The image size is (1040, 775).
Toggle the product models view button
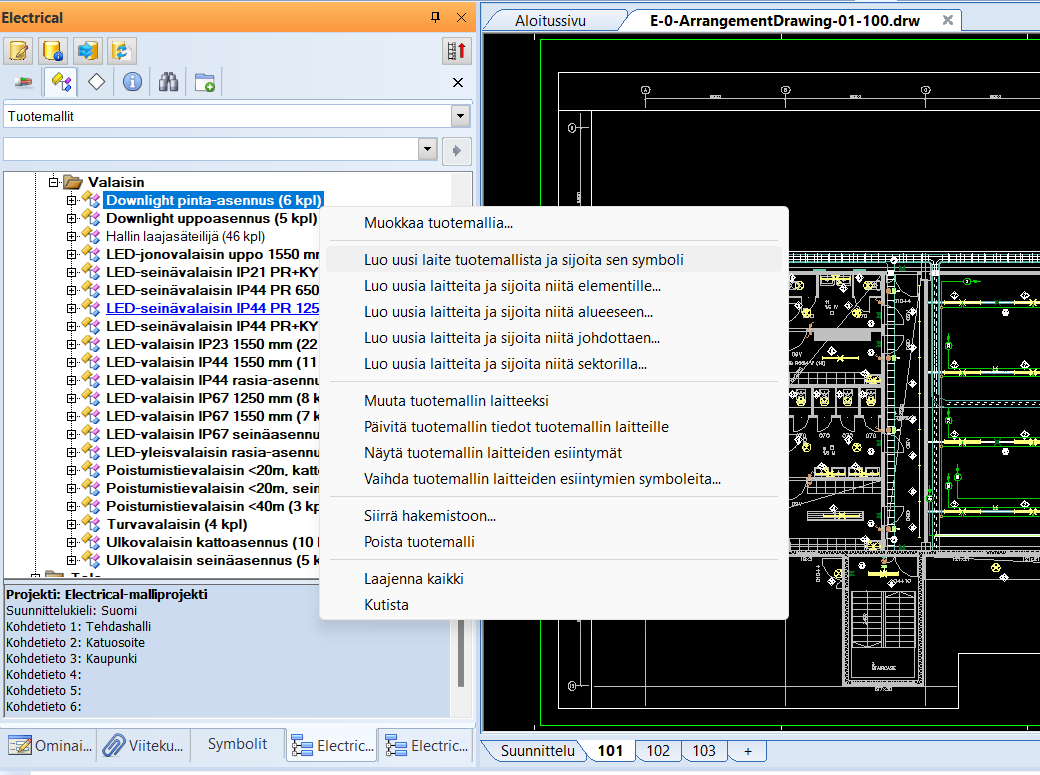point(60,82)
